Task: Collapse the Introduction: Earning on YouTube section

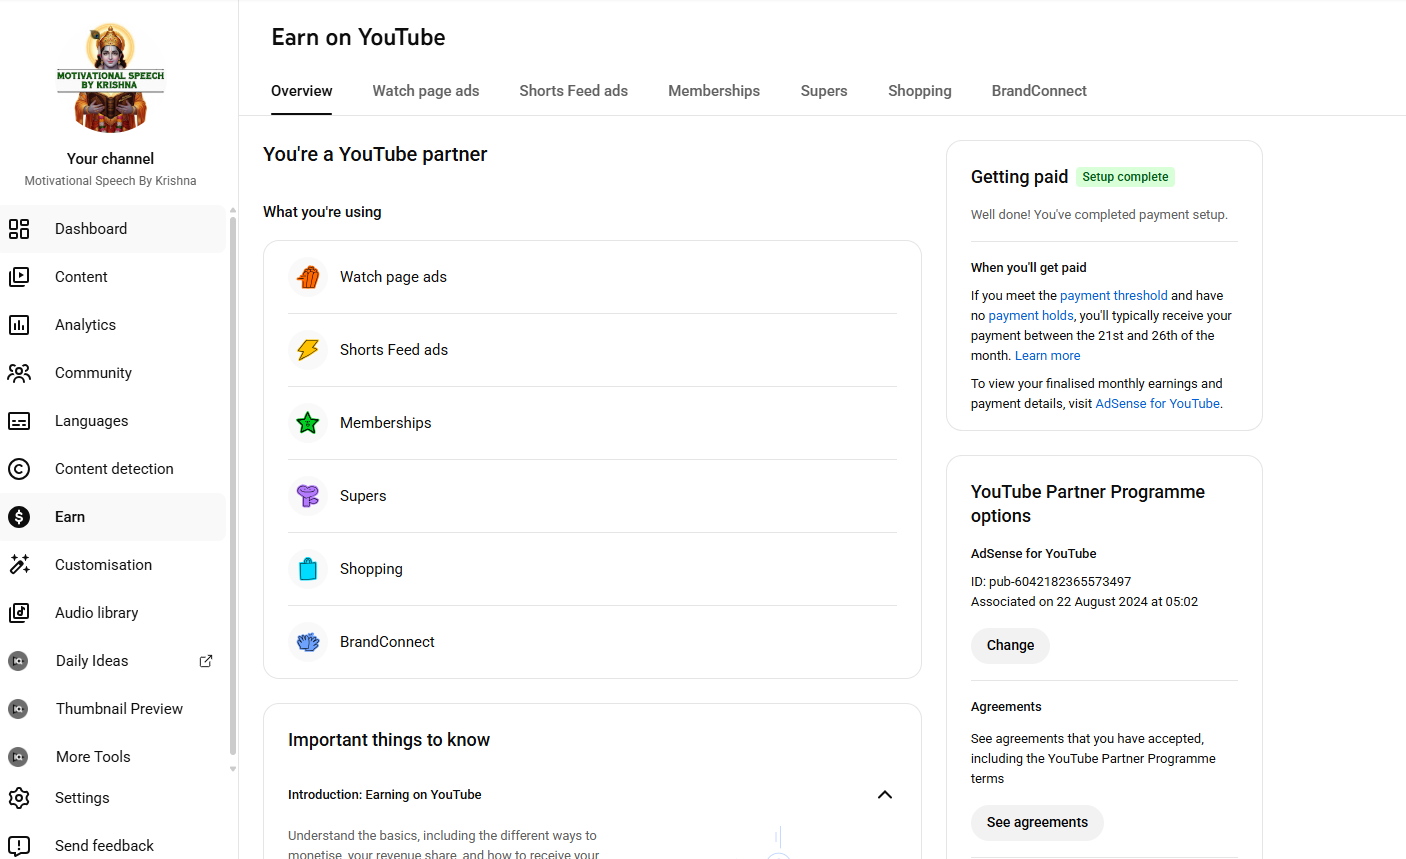Action: [884, 794]
